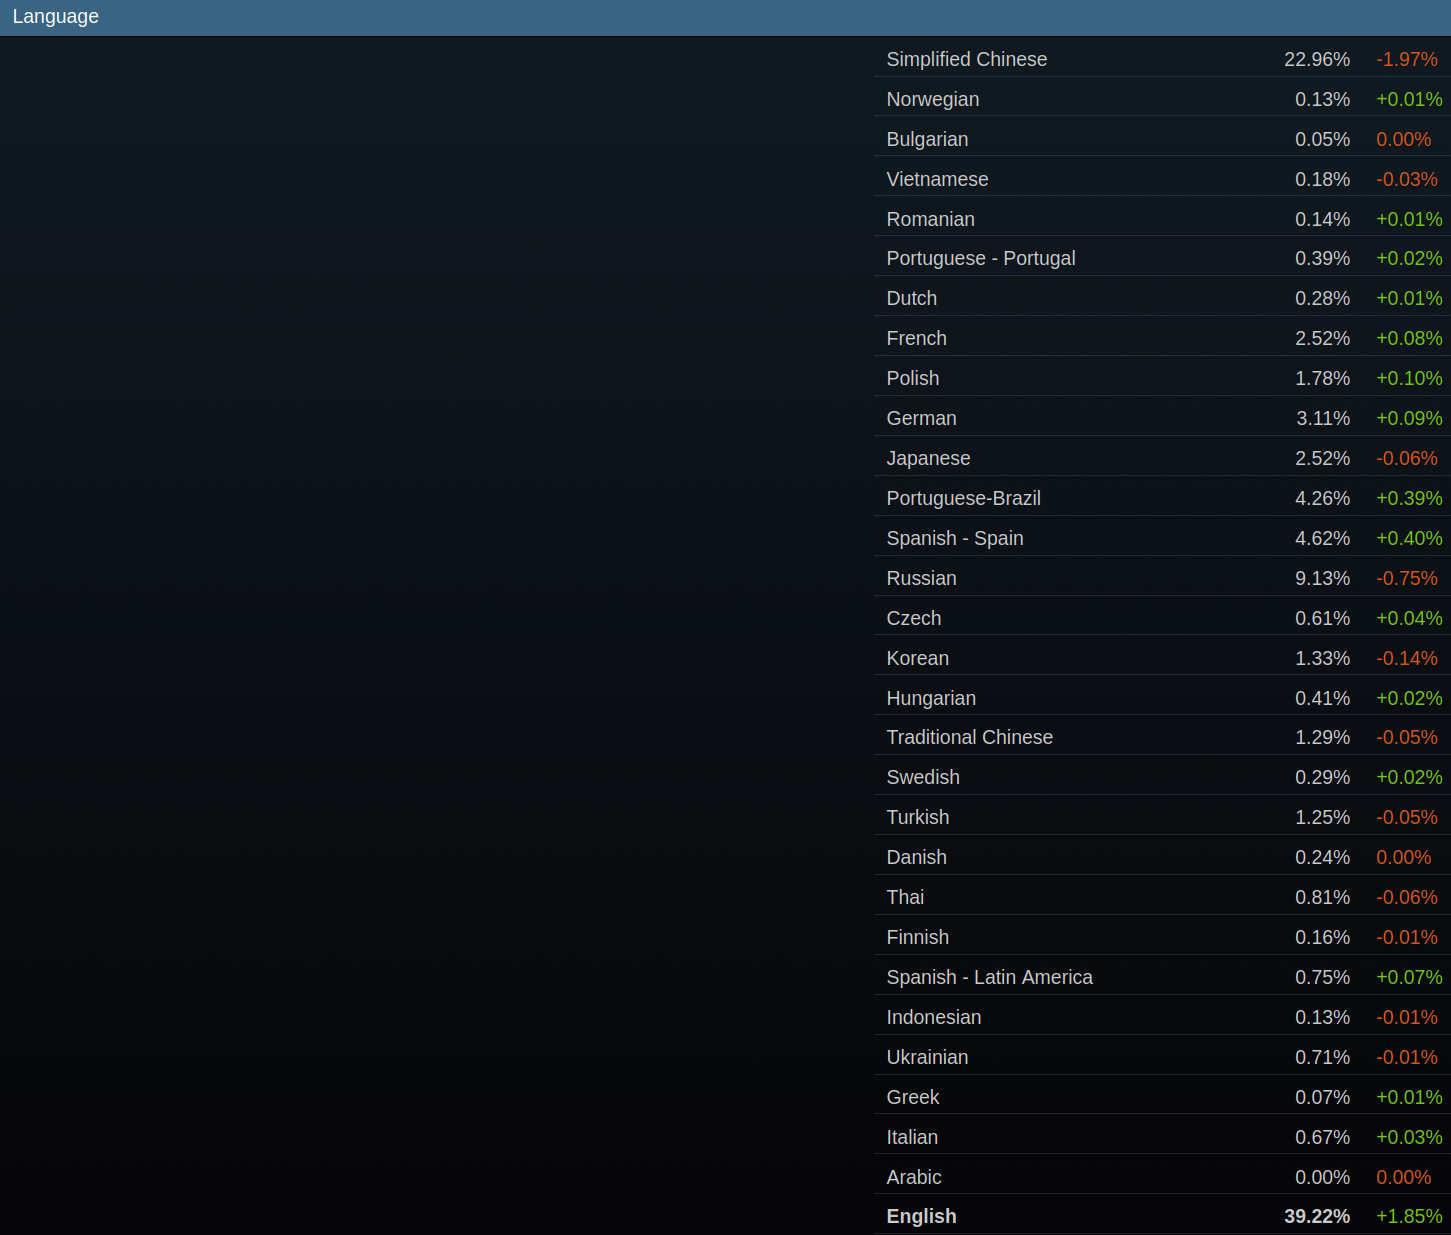The height and width of the screenshot is (1235, 1451).
Task: Select the Czech language label
Action: coord(914,618)
